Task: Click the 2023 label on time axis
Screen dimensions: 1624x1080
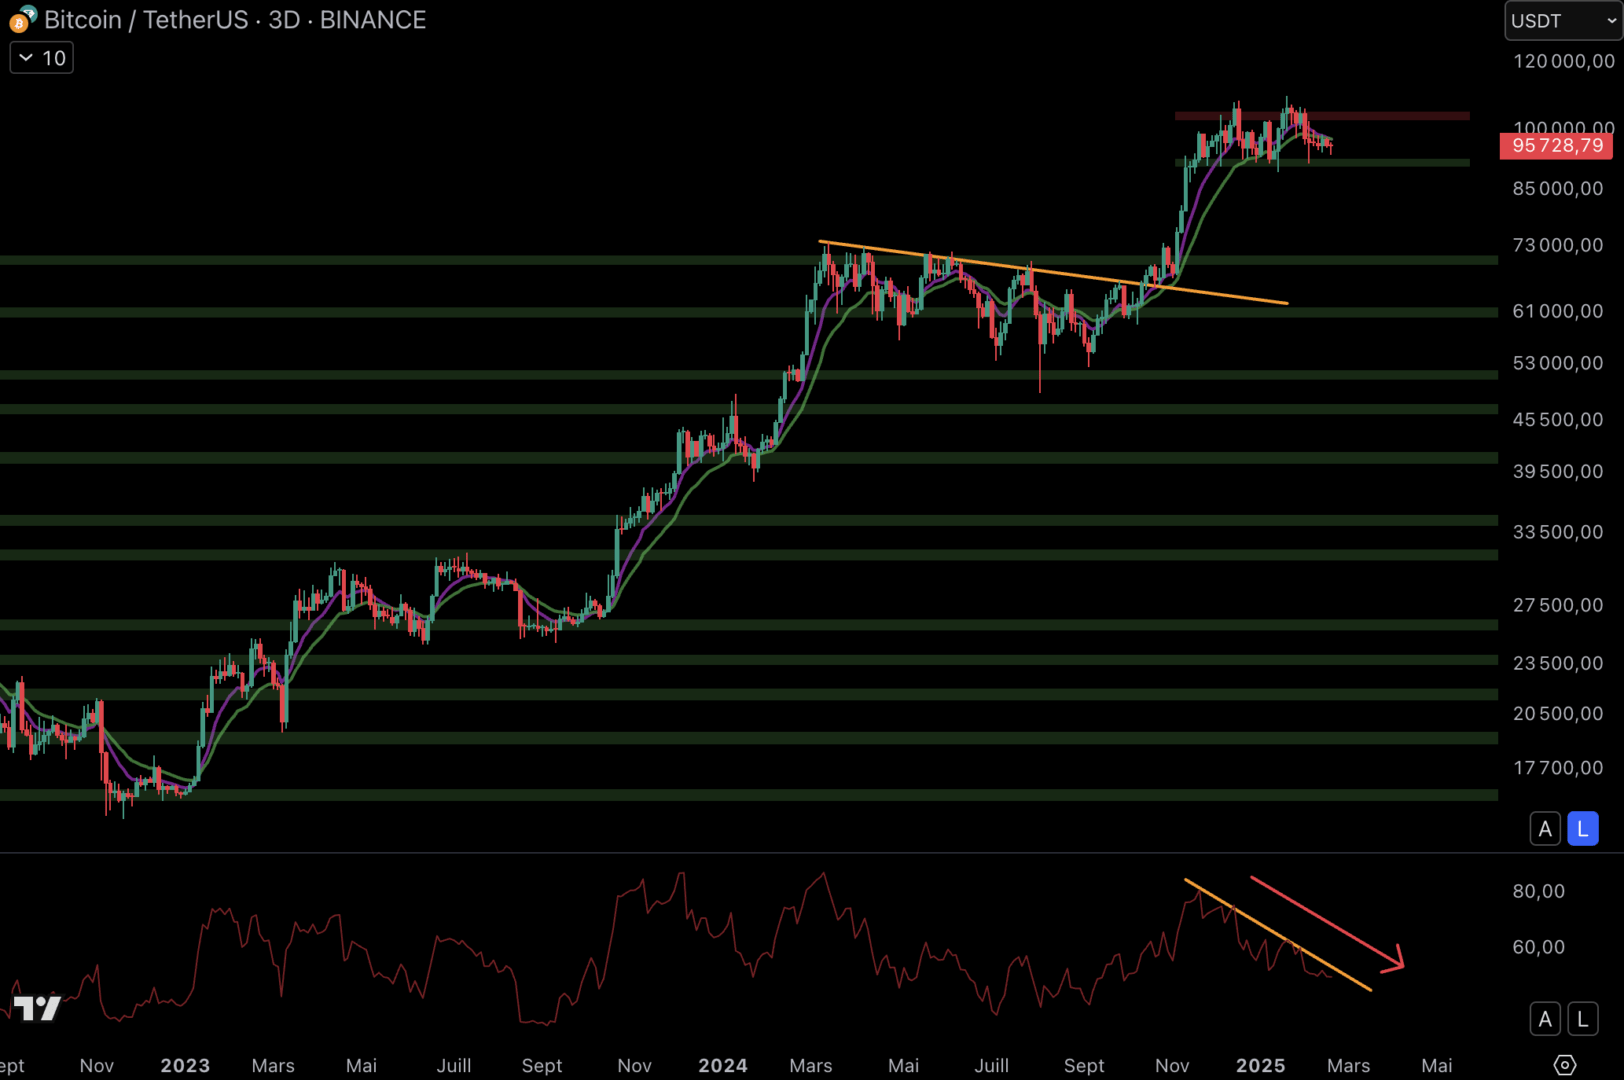Action: (x=185, y=1066)
